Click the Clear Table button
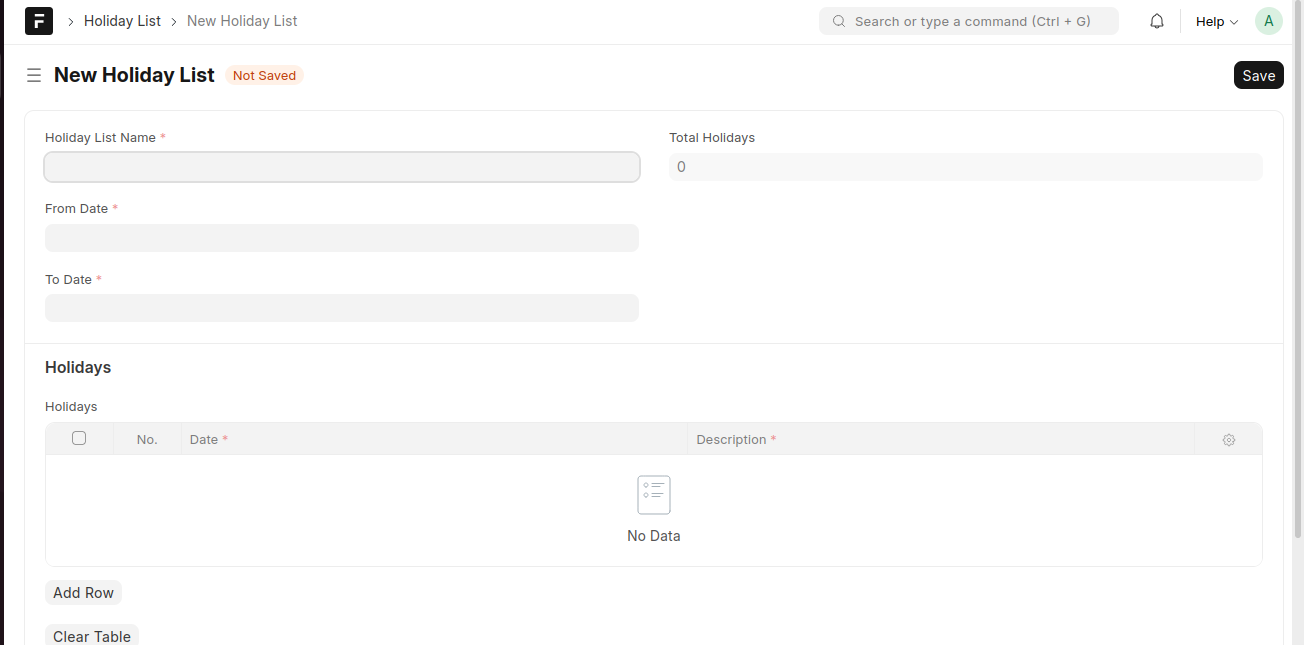Viewport: 1304px width, 645px height. [x=92, y=635]
